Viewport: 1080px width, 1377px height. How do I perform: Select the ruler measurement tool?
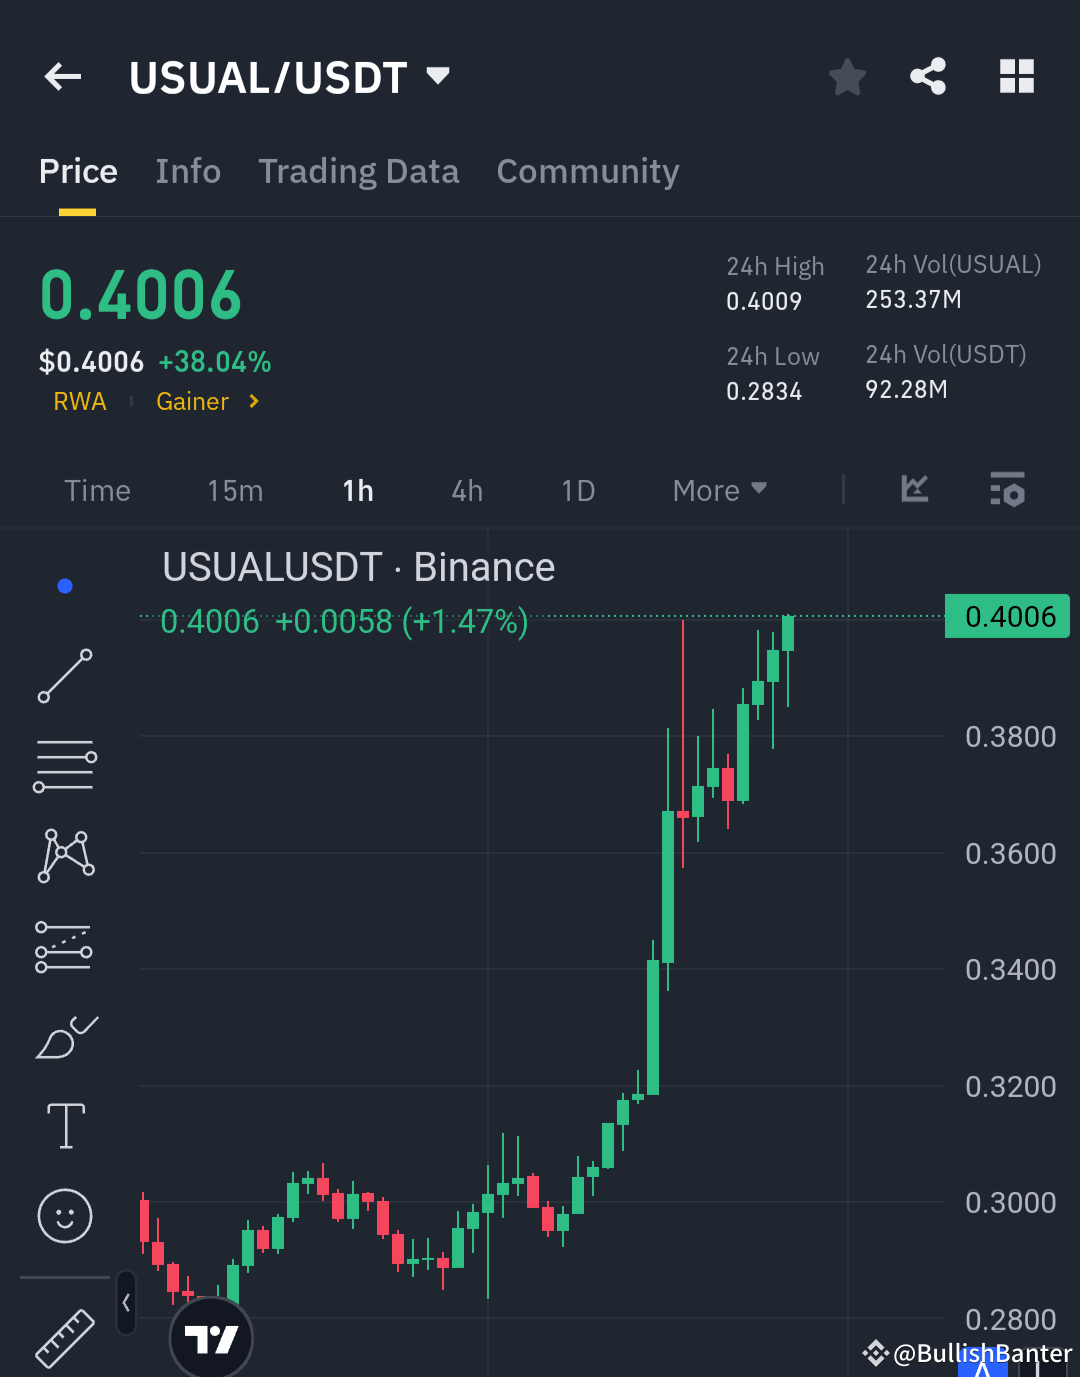pyautogui.click(x=64, y=1336)
